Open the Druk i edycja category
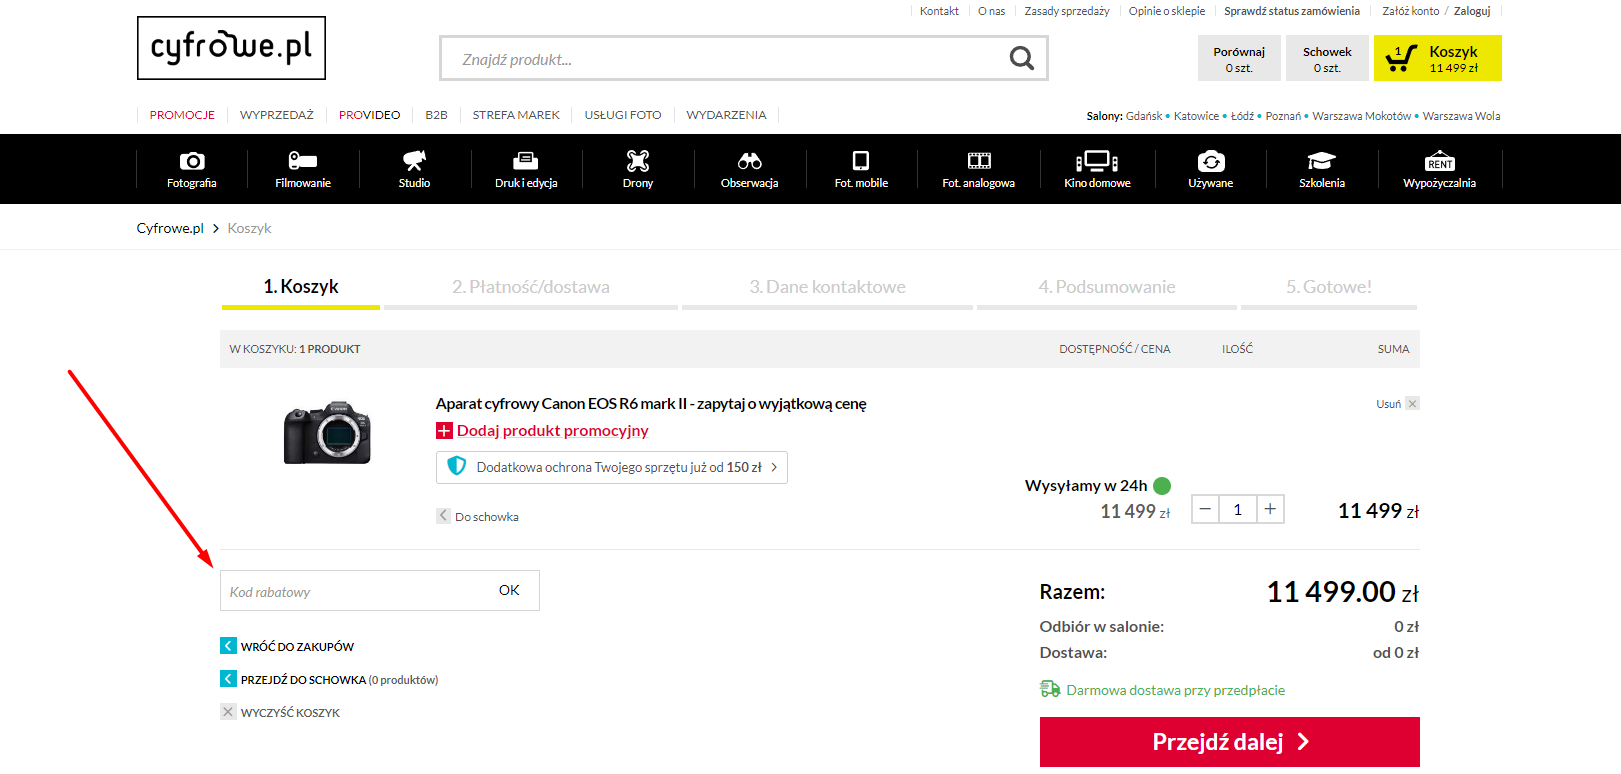1621x774 pixels. 526,169
